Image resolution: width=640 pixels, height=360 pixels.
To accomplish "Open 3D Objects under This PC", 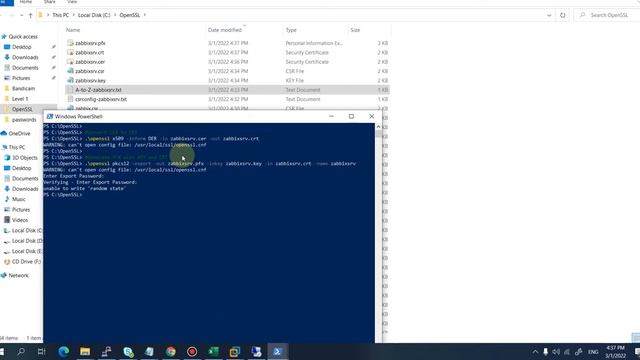I will click(24, 158).
